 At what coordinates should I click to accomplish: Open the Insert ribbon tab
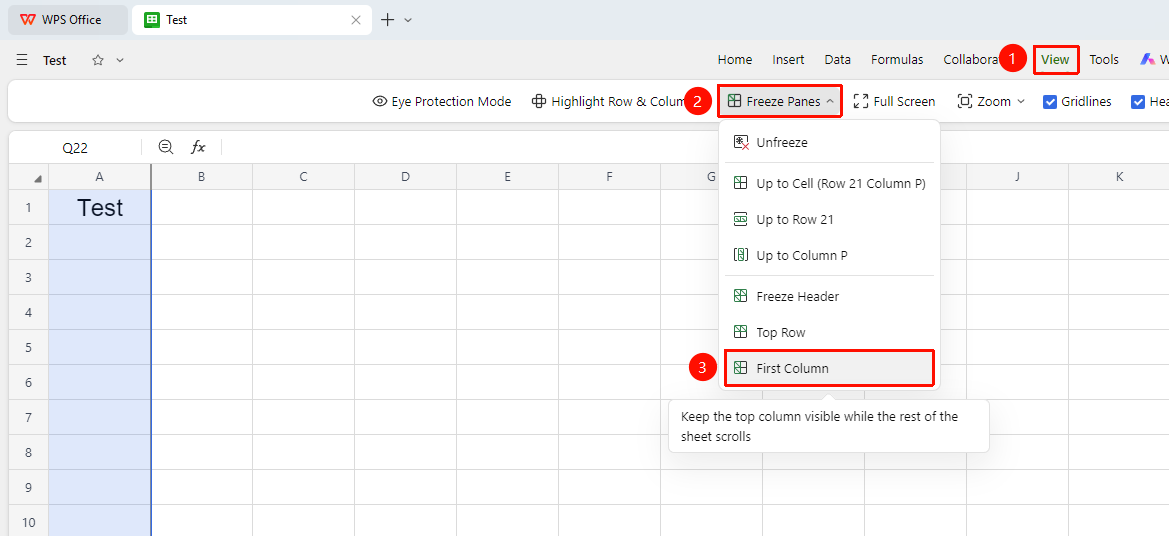point(788,60)
